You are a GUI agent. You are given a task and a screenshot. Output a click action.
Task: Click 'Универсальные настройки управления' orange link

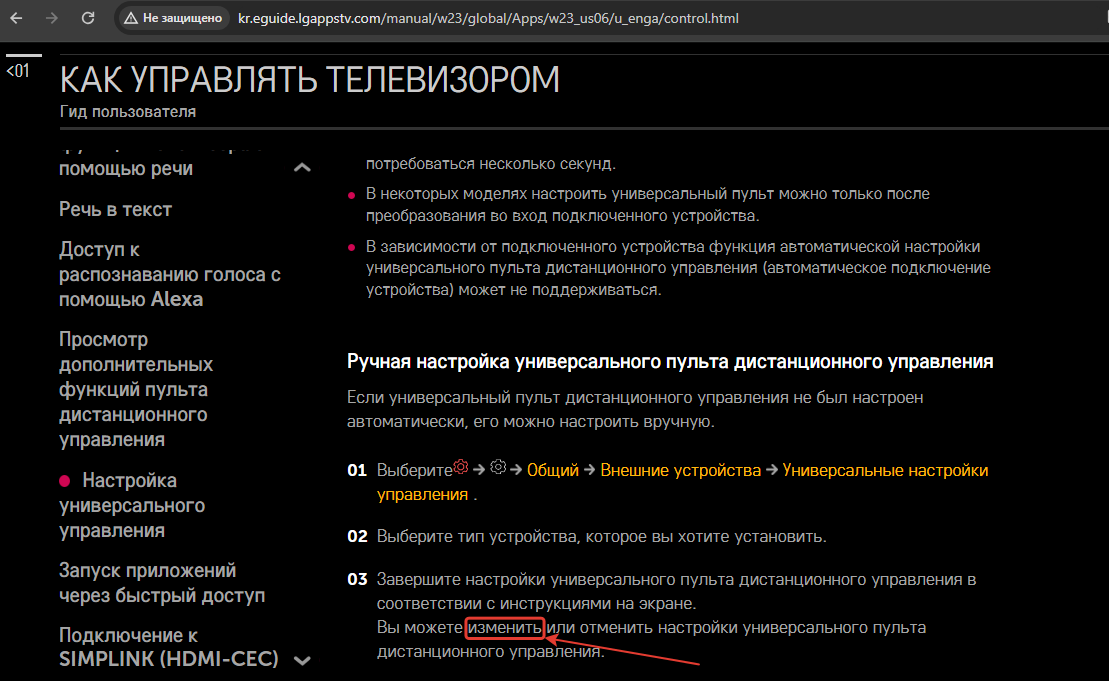coord(884,470)
